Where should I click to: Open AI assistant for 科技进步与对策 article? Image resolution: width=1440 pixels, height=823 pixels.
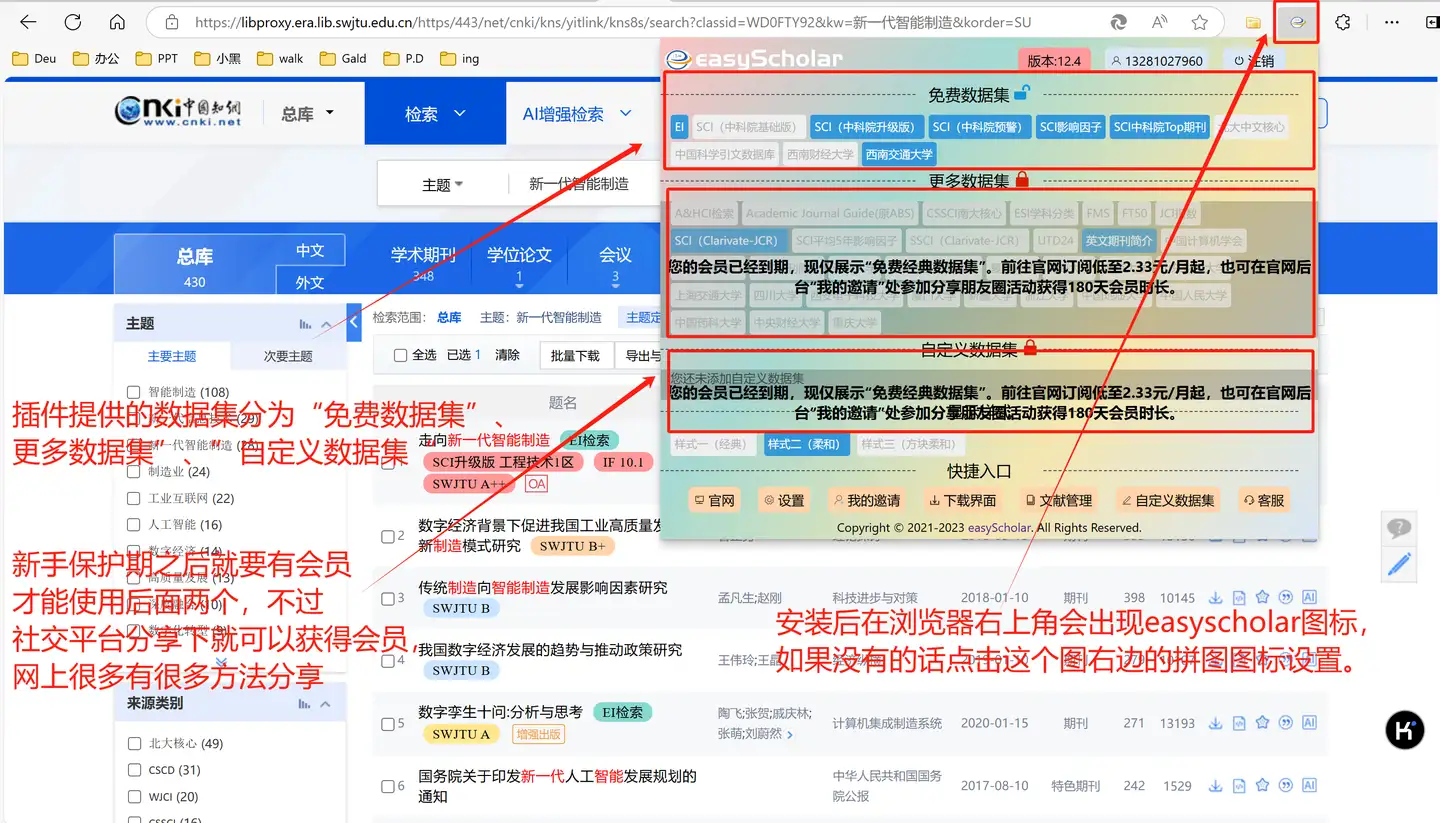(x=1309, y=598)
